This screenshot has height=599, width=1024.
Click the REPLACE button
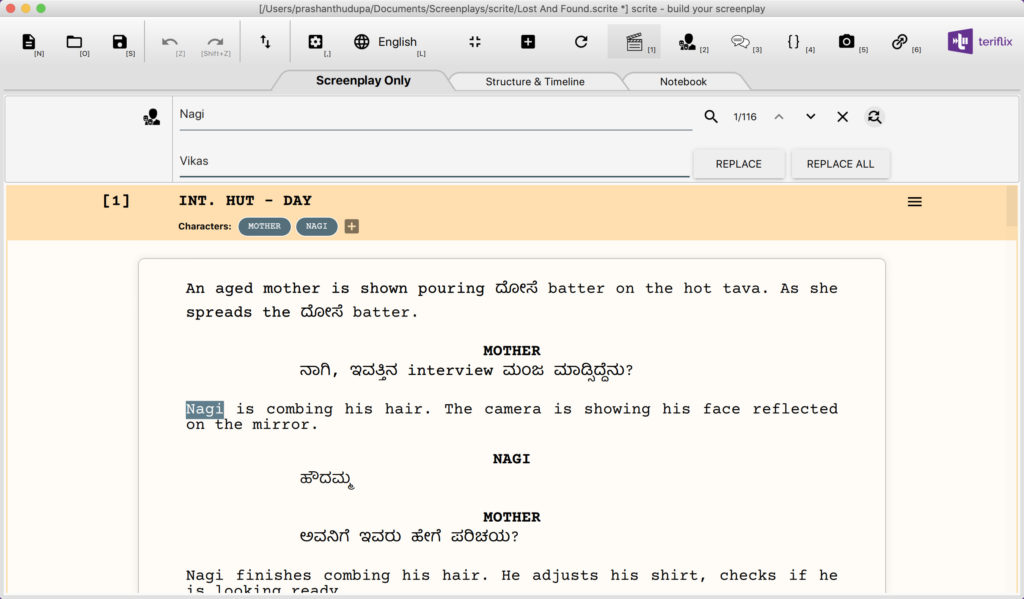[738, 164]
